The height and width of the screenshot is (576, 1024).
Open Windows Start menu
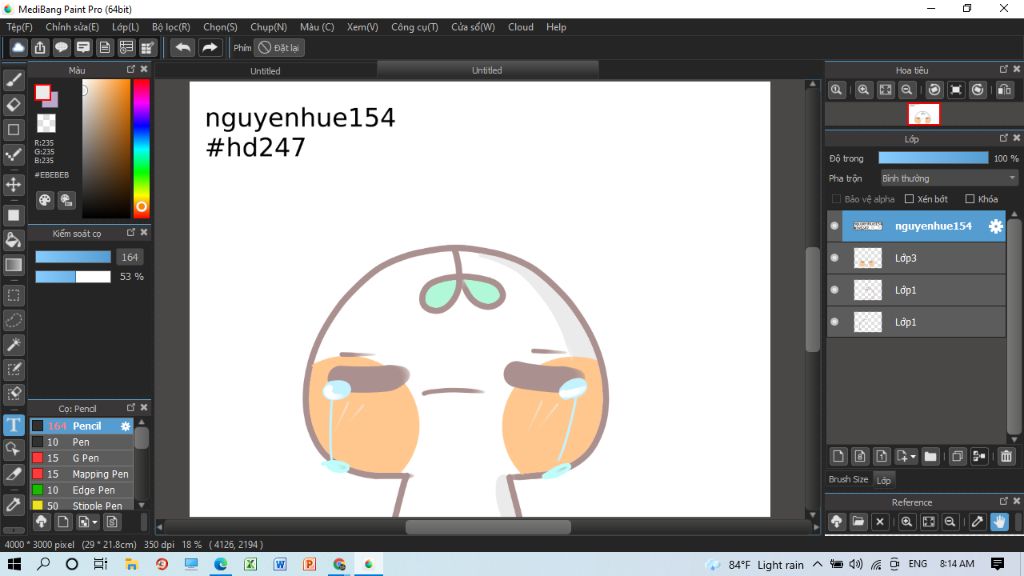coord(14,564)
